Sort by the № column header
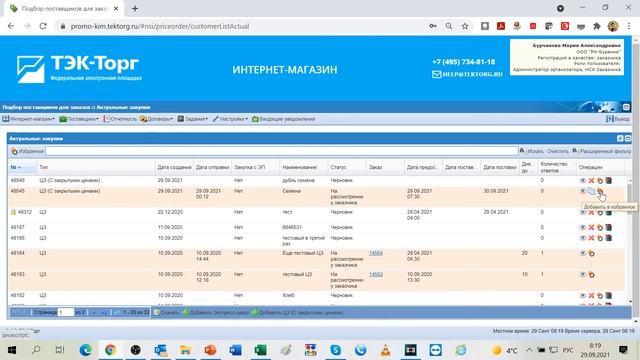 tap(22, 167)
